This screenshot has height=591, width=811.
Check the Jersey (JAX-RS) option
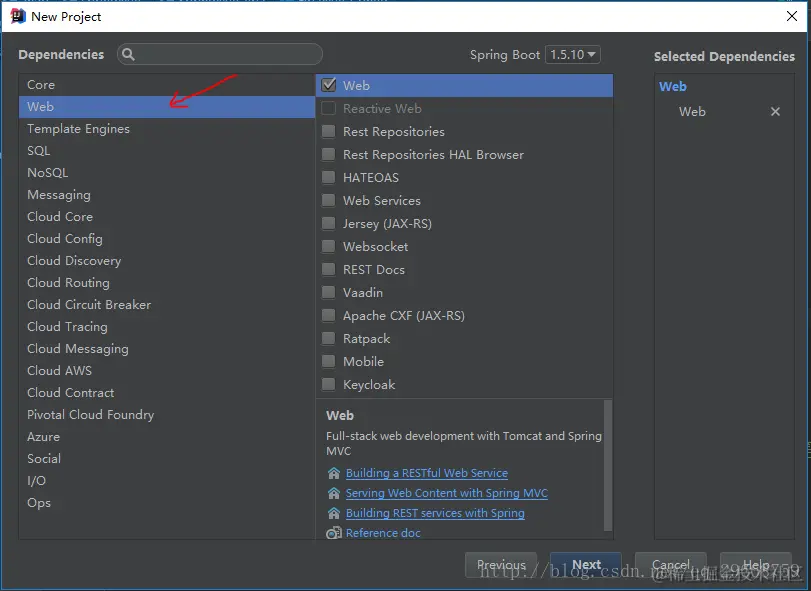click(x=328, y=223)
